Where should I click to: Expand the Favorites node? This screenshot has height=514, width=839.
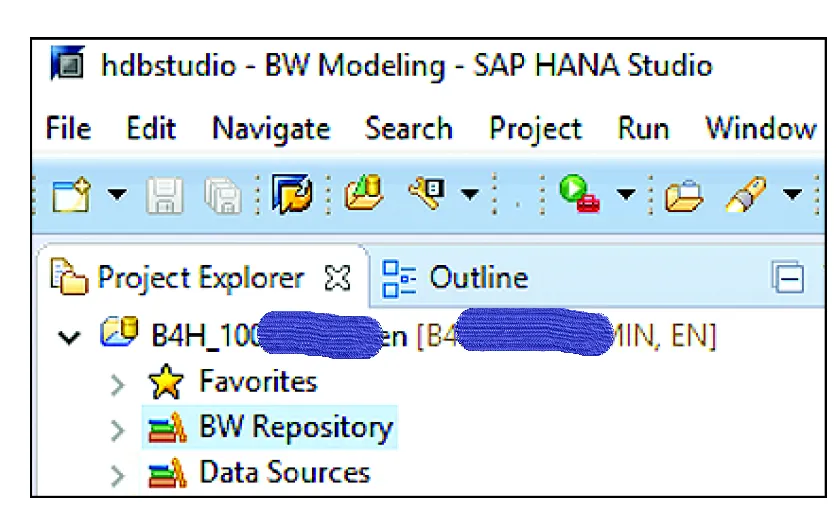click(118, 385)
